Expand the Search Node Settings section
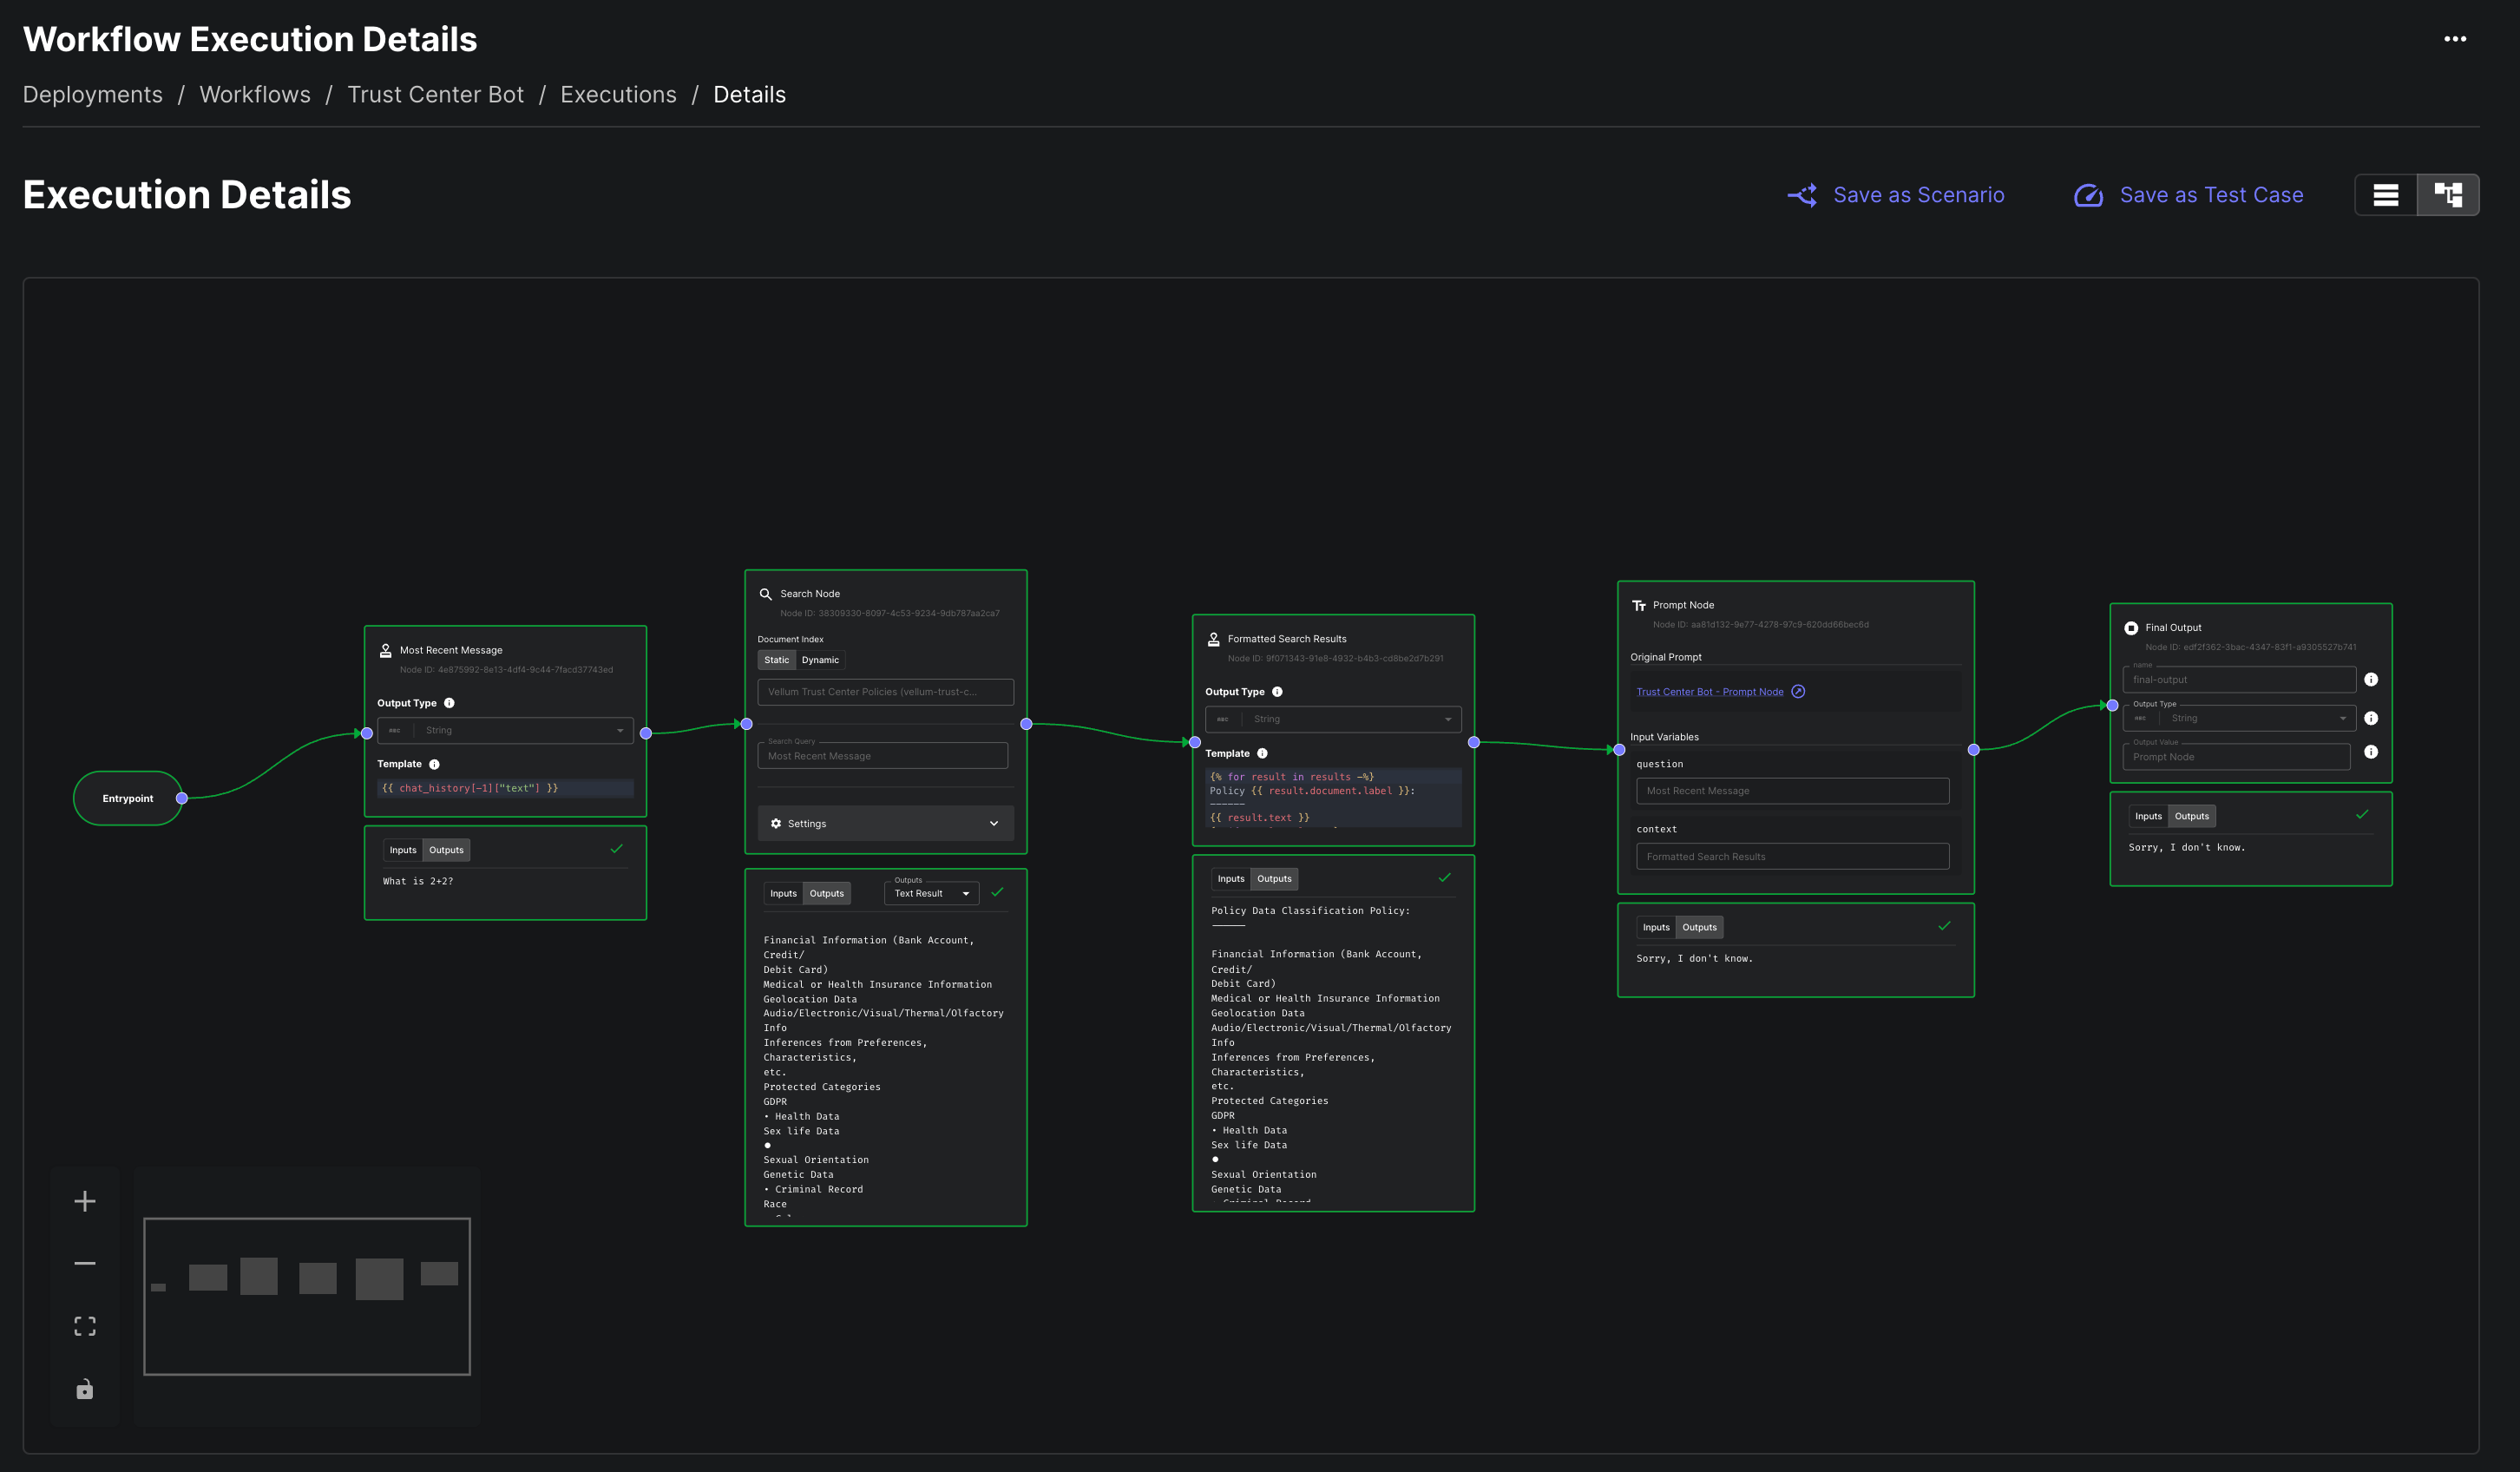Image resolution: width=2520 pixels, height=1472 pixels. tap(885, 823)
